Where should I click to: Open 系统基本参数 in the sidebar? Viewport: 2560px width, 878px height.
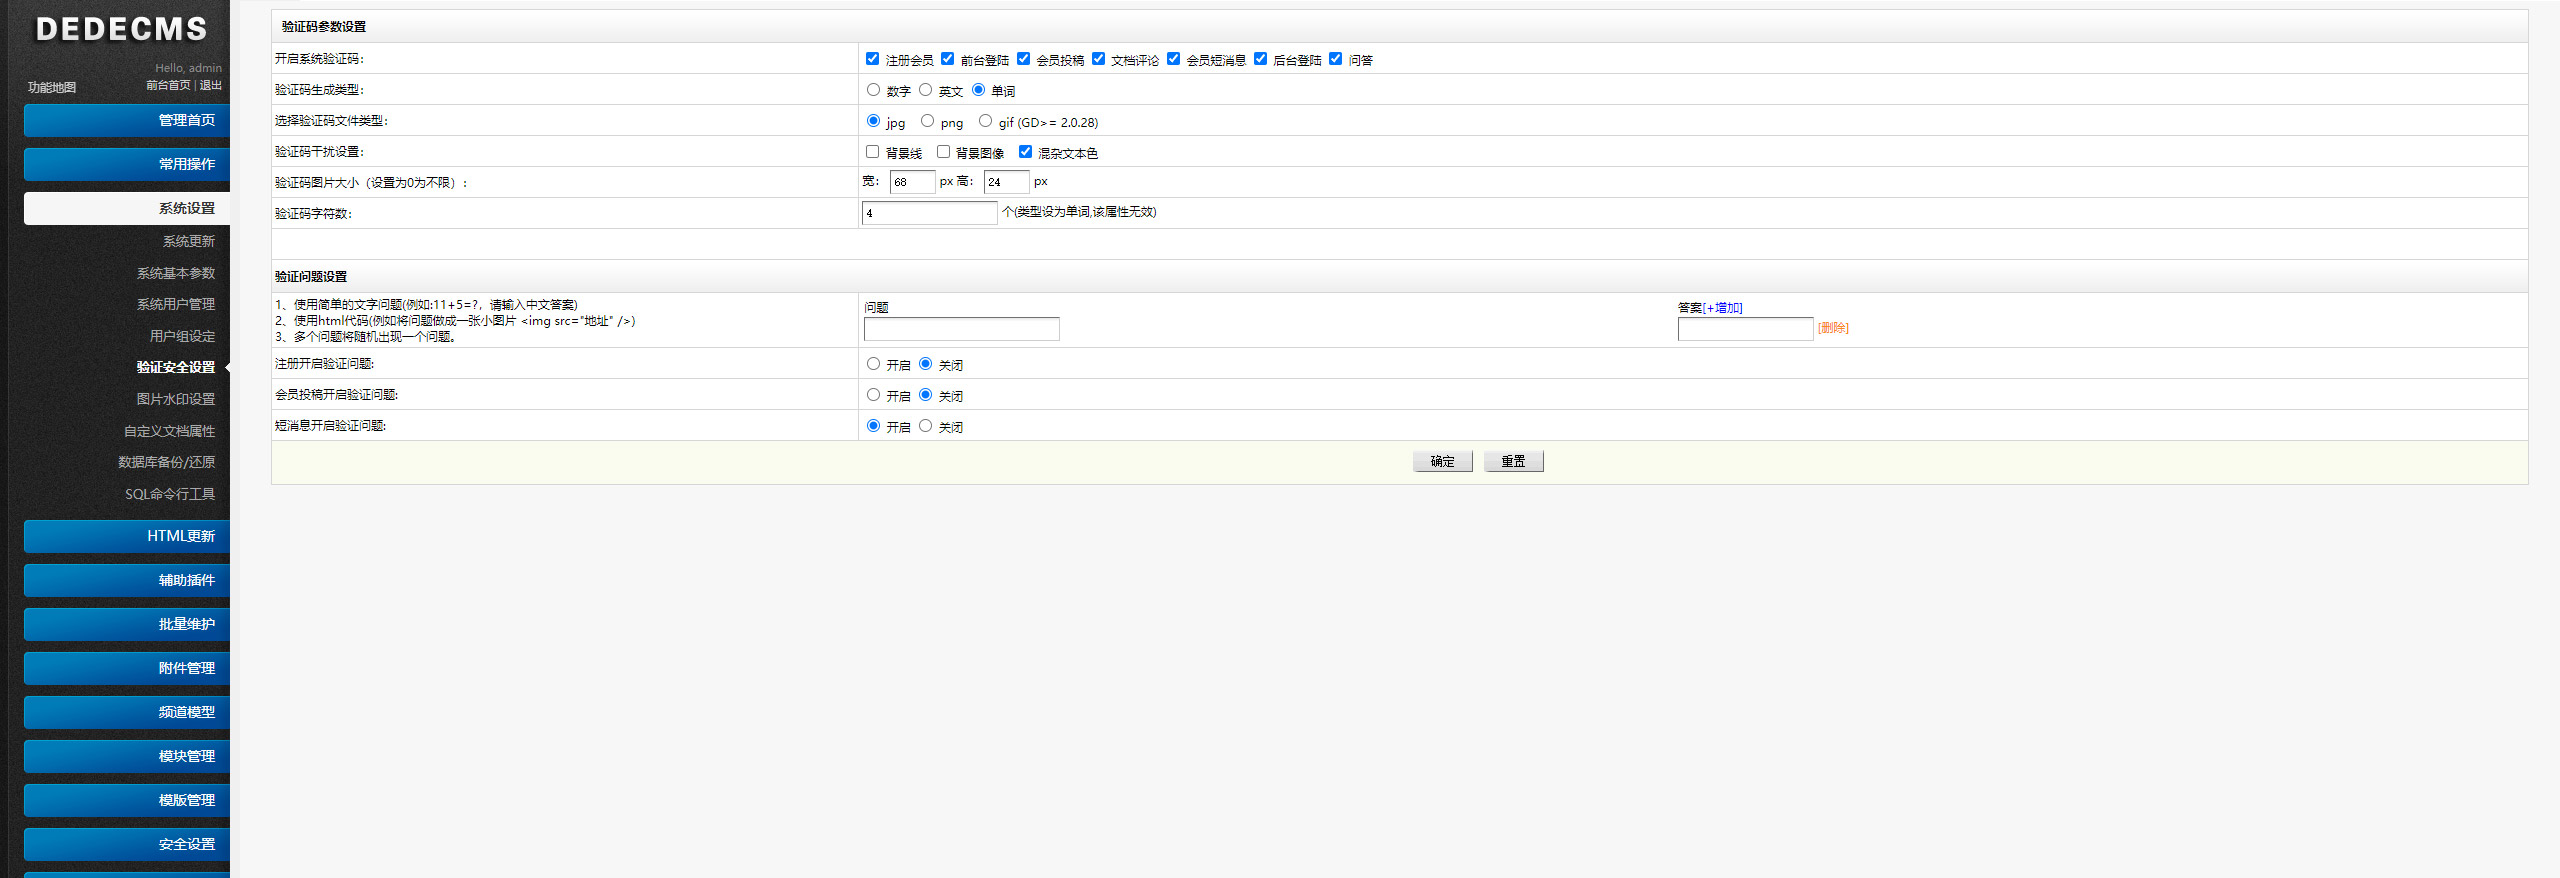click(x=176, y=273)
